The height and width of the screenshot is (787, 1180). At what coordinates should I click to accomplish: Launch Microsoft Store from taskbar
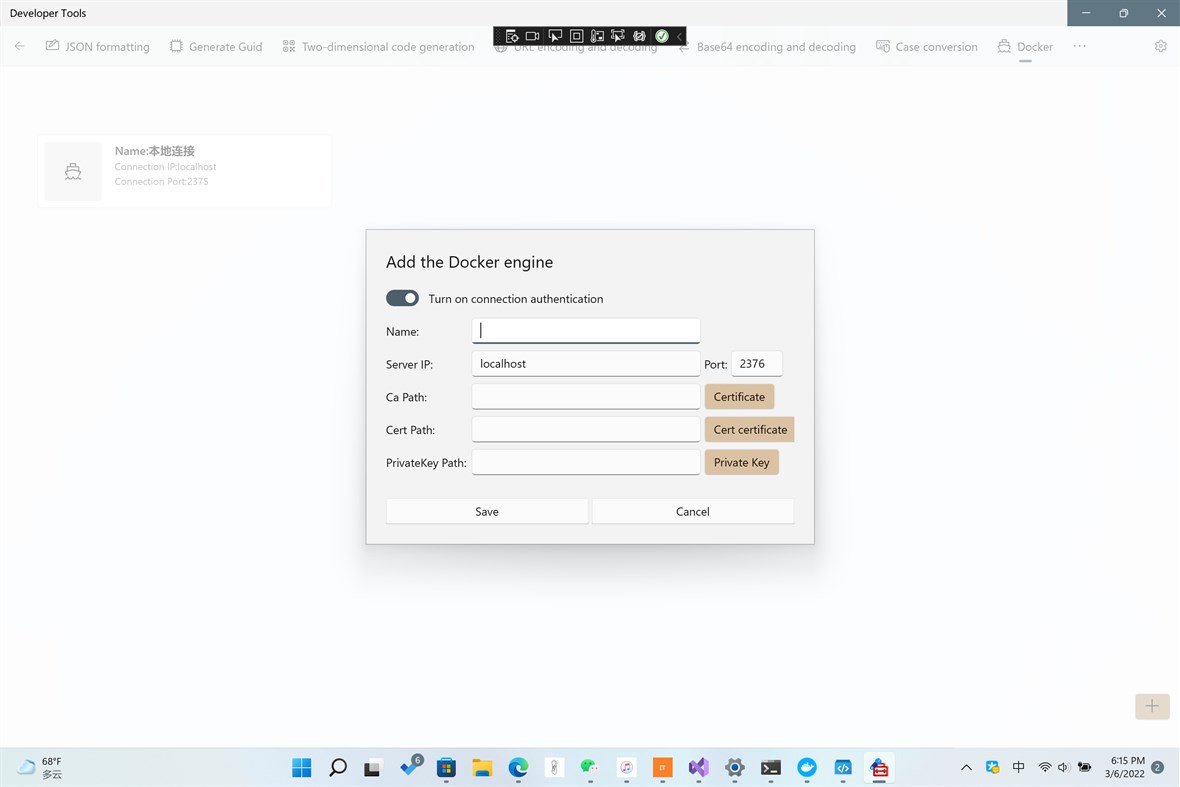coord(446,767)
